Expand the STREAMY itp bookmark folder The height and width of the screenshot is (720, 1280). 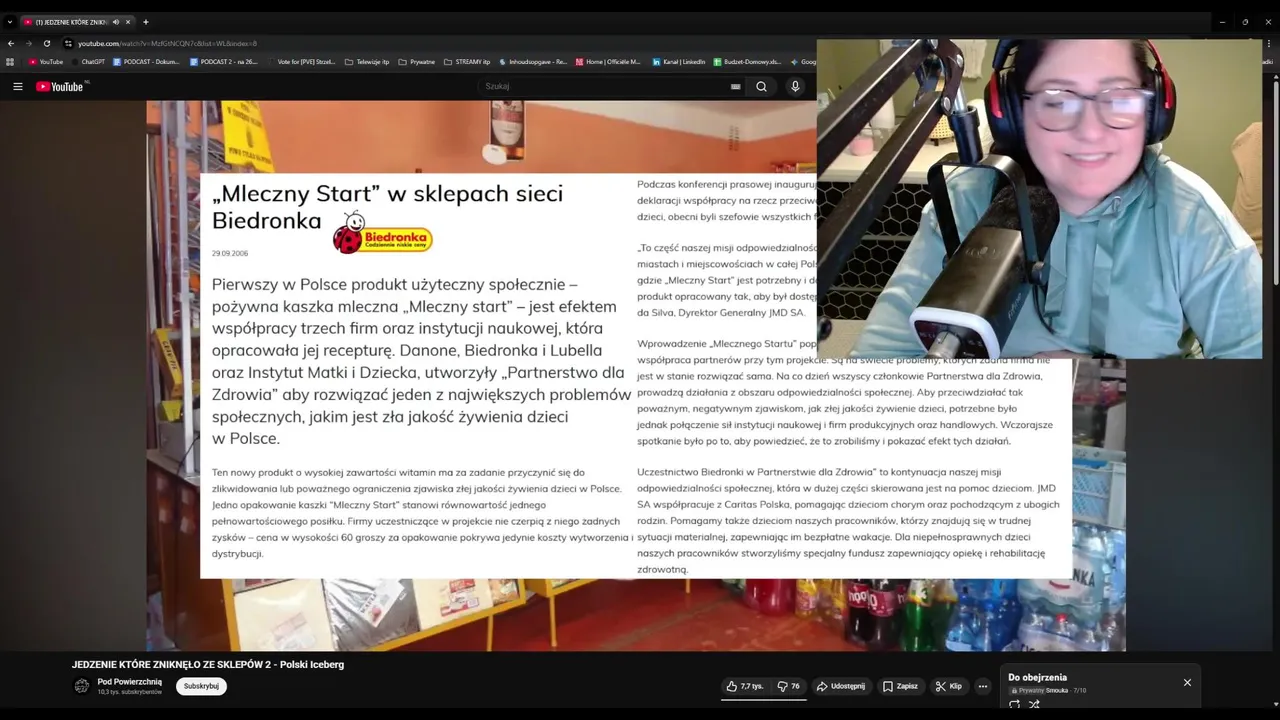(x=467, y=62)
